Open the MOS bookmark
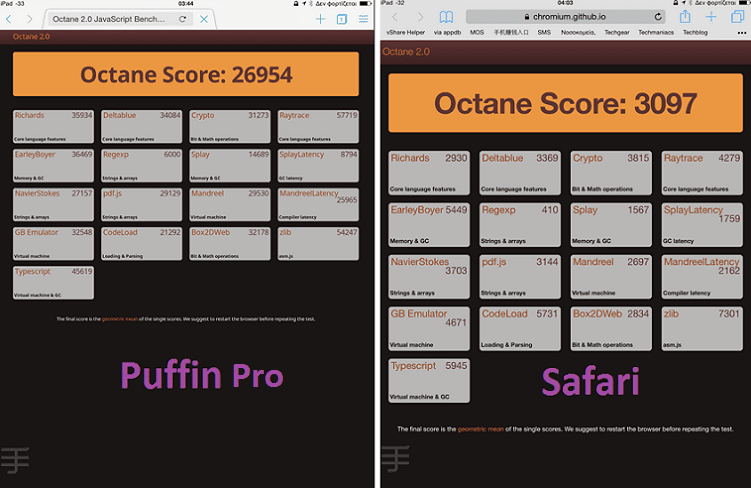The height and width of the screenshot is (488, 751). pyautogui.click(x=477, y=33)
